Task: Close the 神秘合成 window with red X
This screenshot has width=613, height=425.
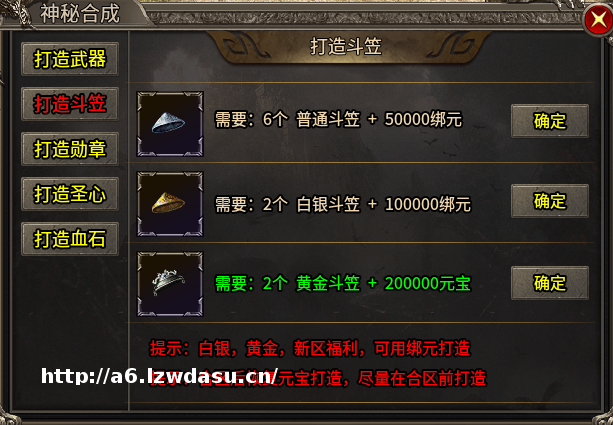Action: [598, 20]
